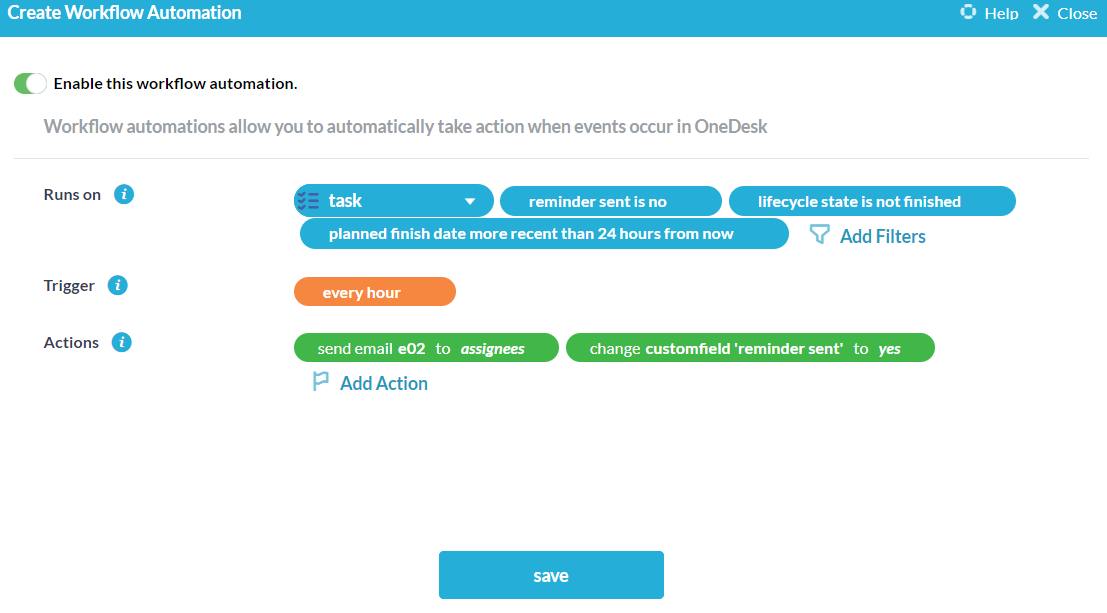
Task: Click the Add Filters link
Action: click(x=882, y=236)
